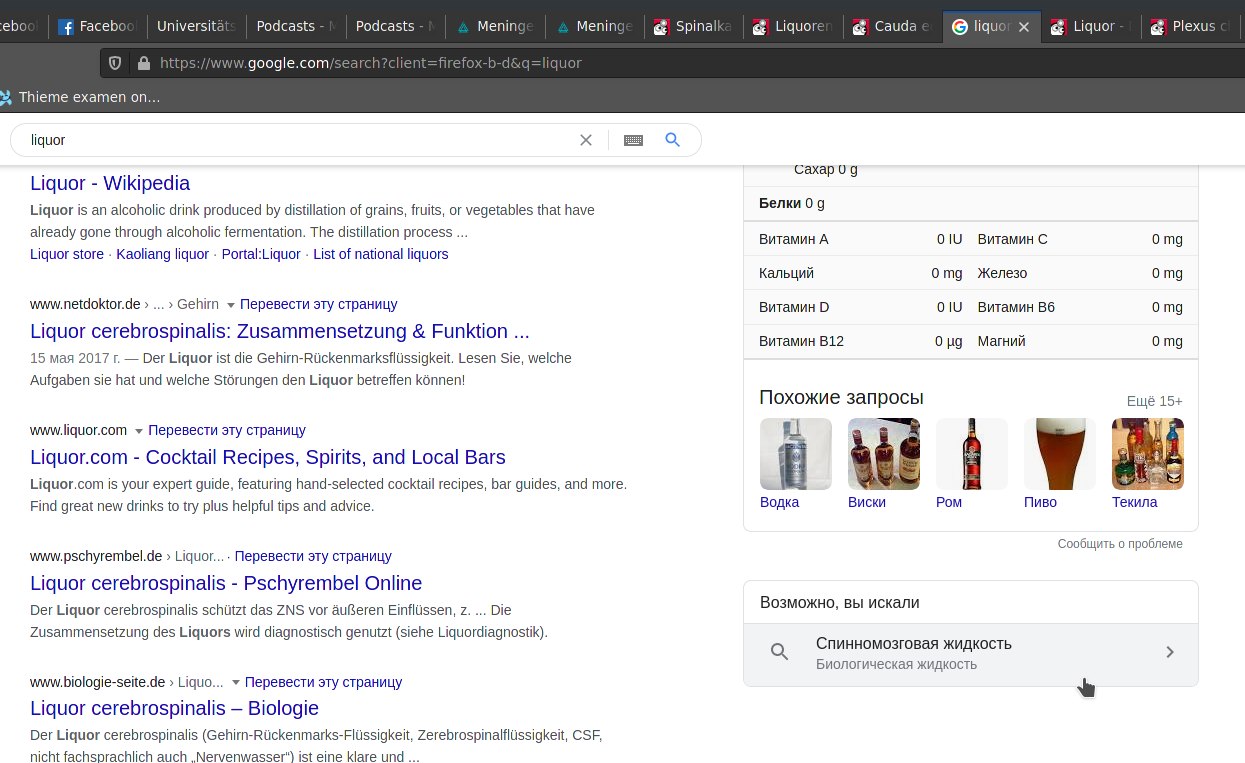Click Перевести эту страницу for pschyrembel.de

click(x=313, y=556)
